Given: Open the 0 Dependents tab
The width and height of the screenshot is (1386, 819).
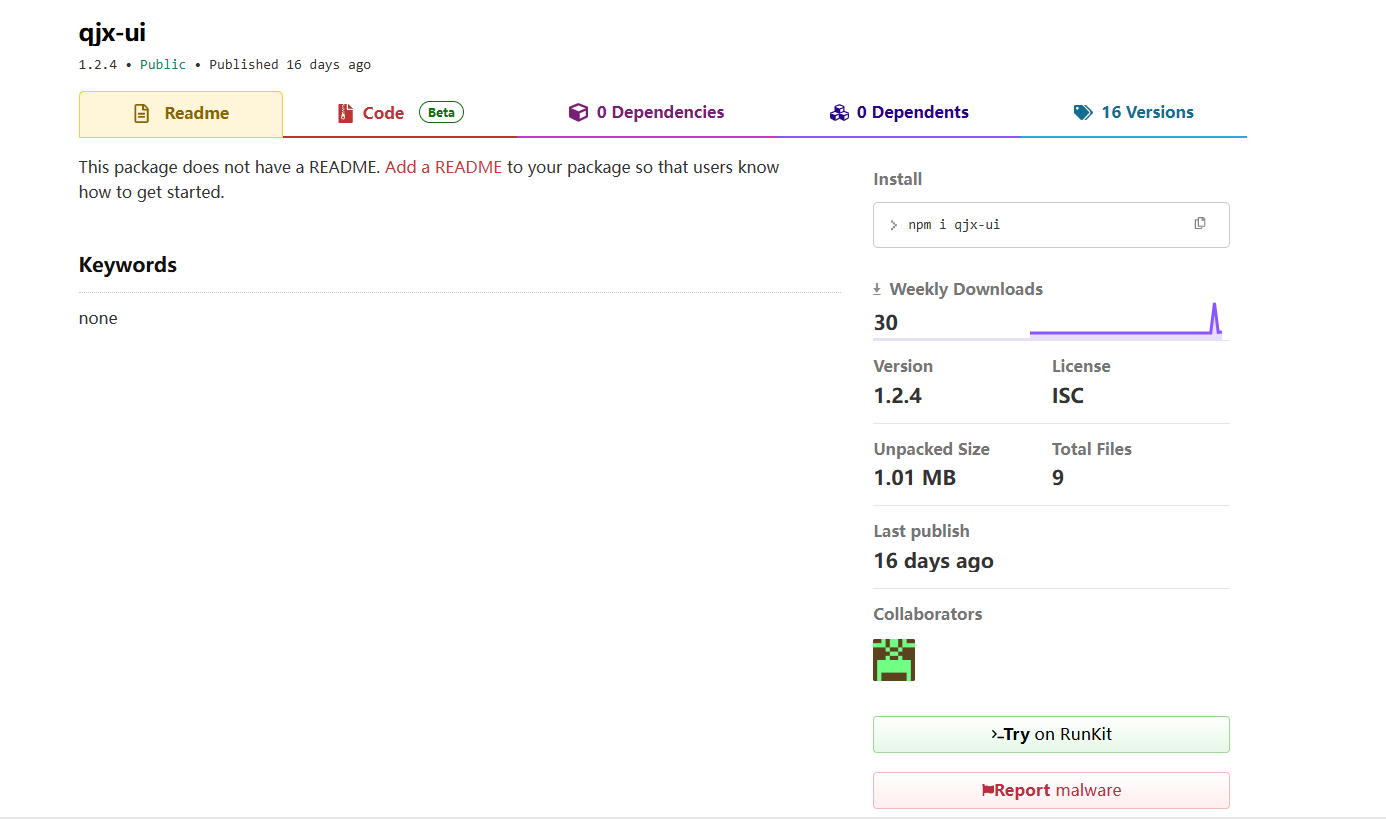Looking at the screenshot, I should click(899, 113).
